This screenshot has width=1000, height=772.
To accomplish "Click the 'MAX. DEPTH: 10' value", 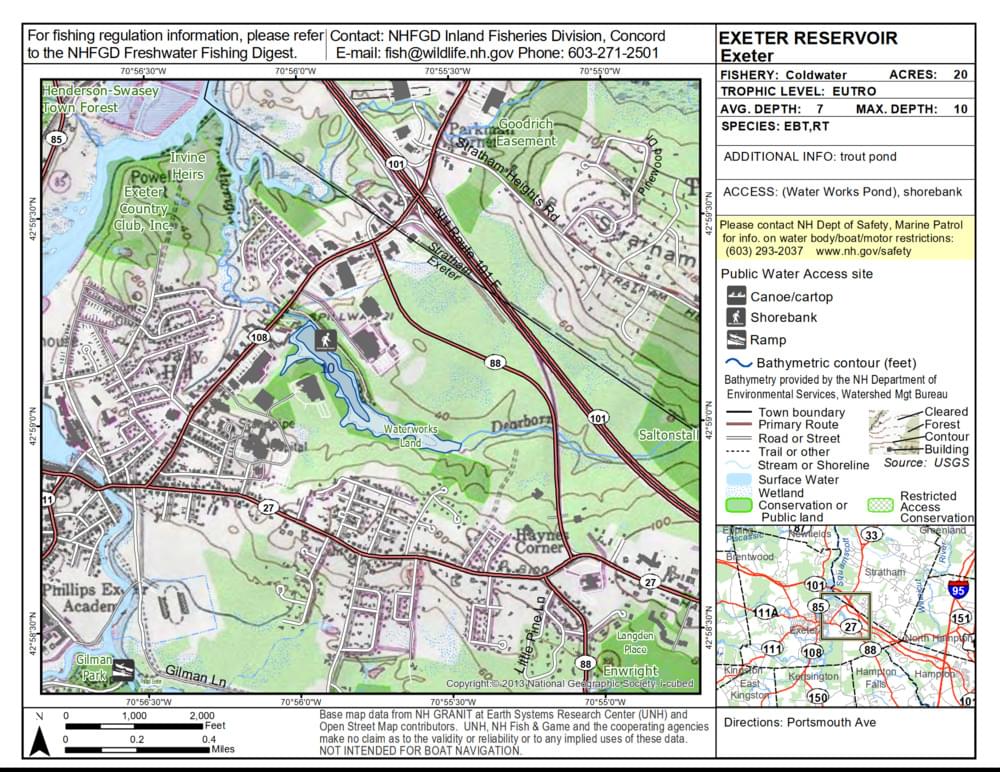I will 912,109.
